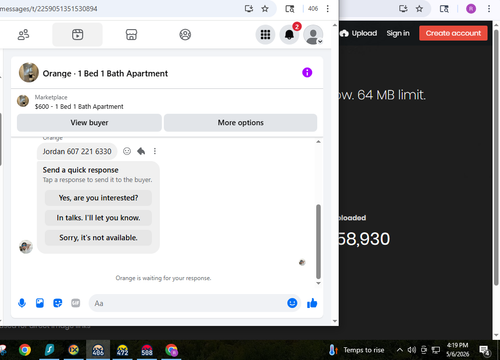
Task: Open the emoji picker in message box
Action: (292, 303)
